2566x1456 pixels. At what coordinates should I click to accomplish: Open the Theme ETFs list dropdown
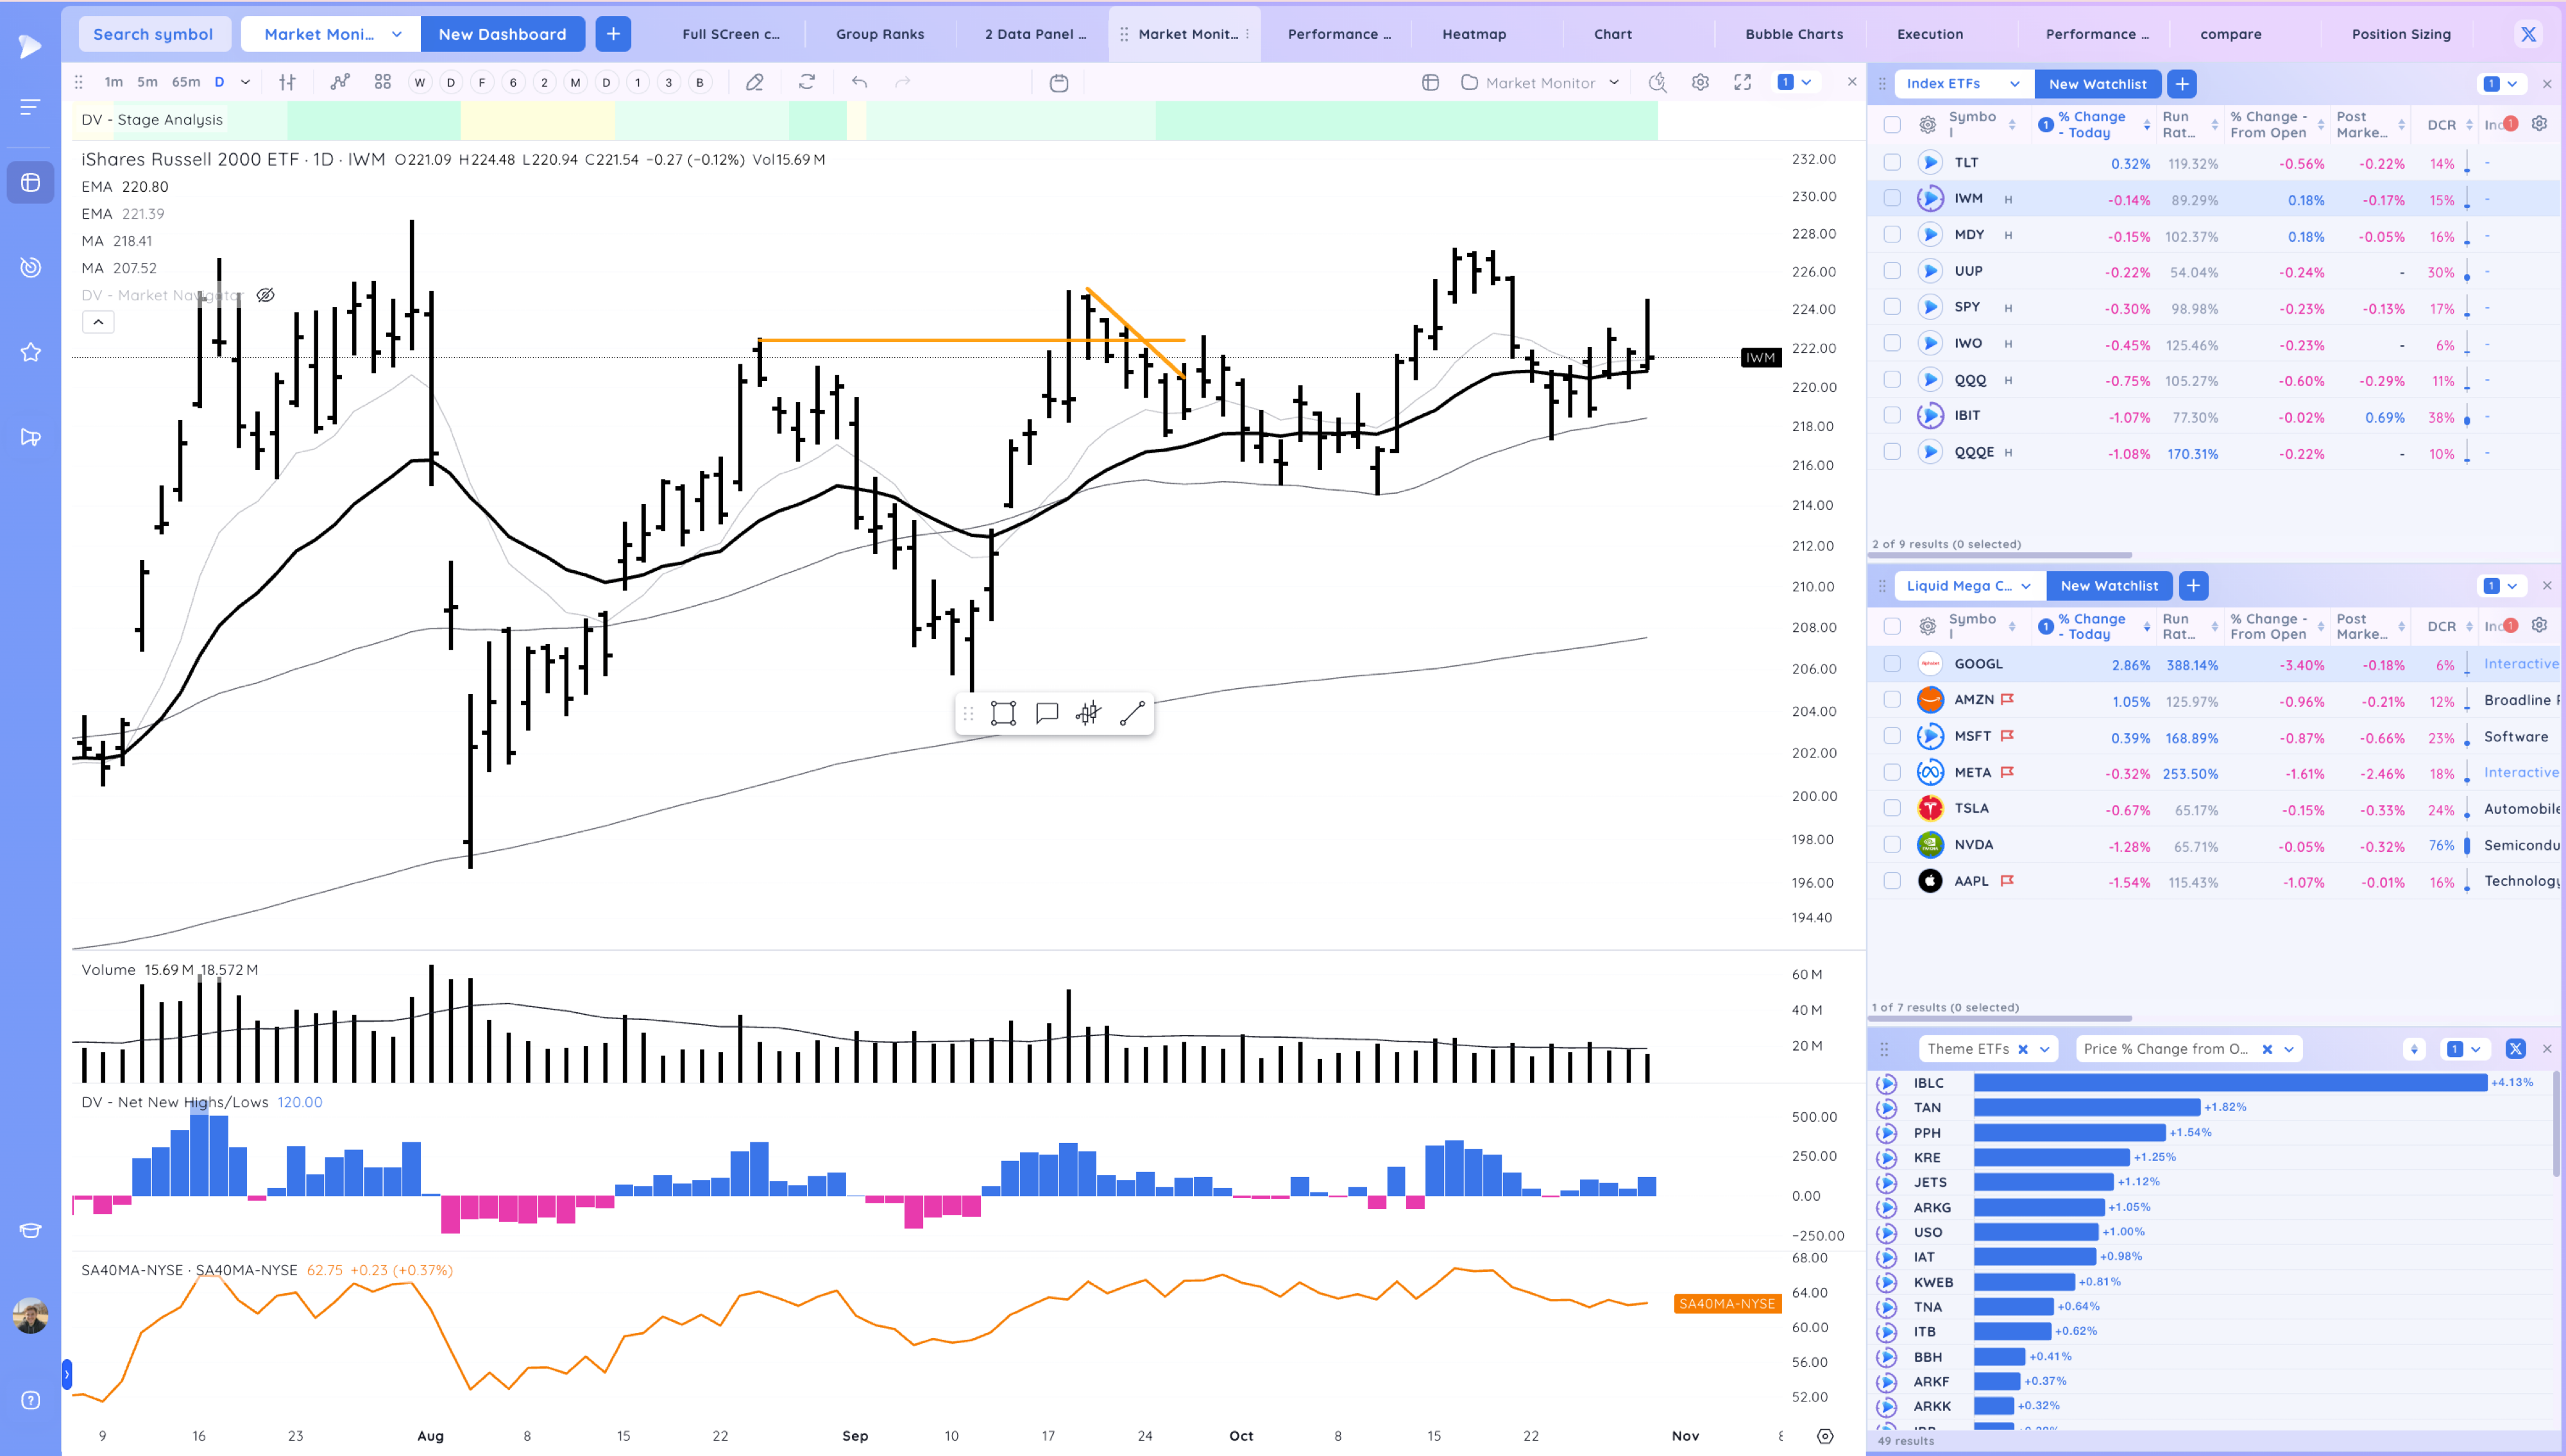(x=2044, y=1049)
